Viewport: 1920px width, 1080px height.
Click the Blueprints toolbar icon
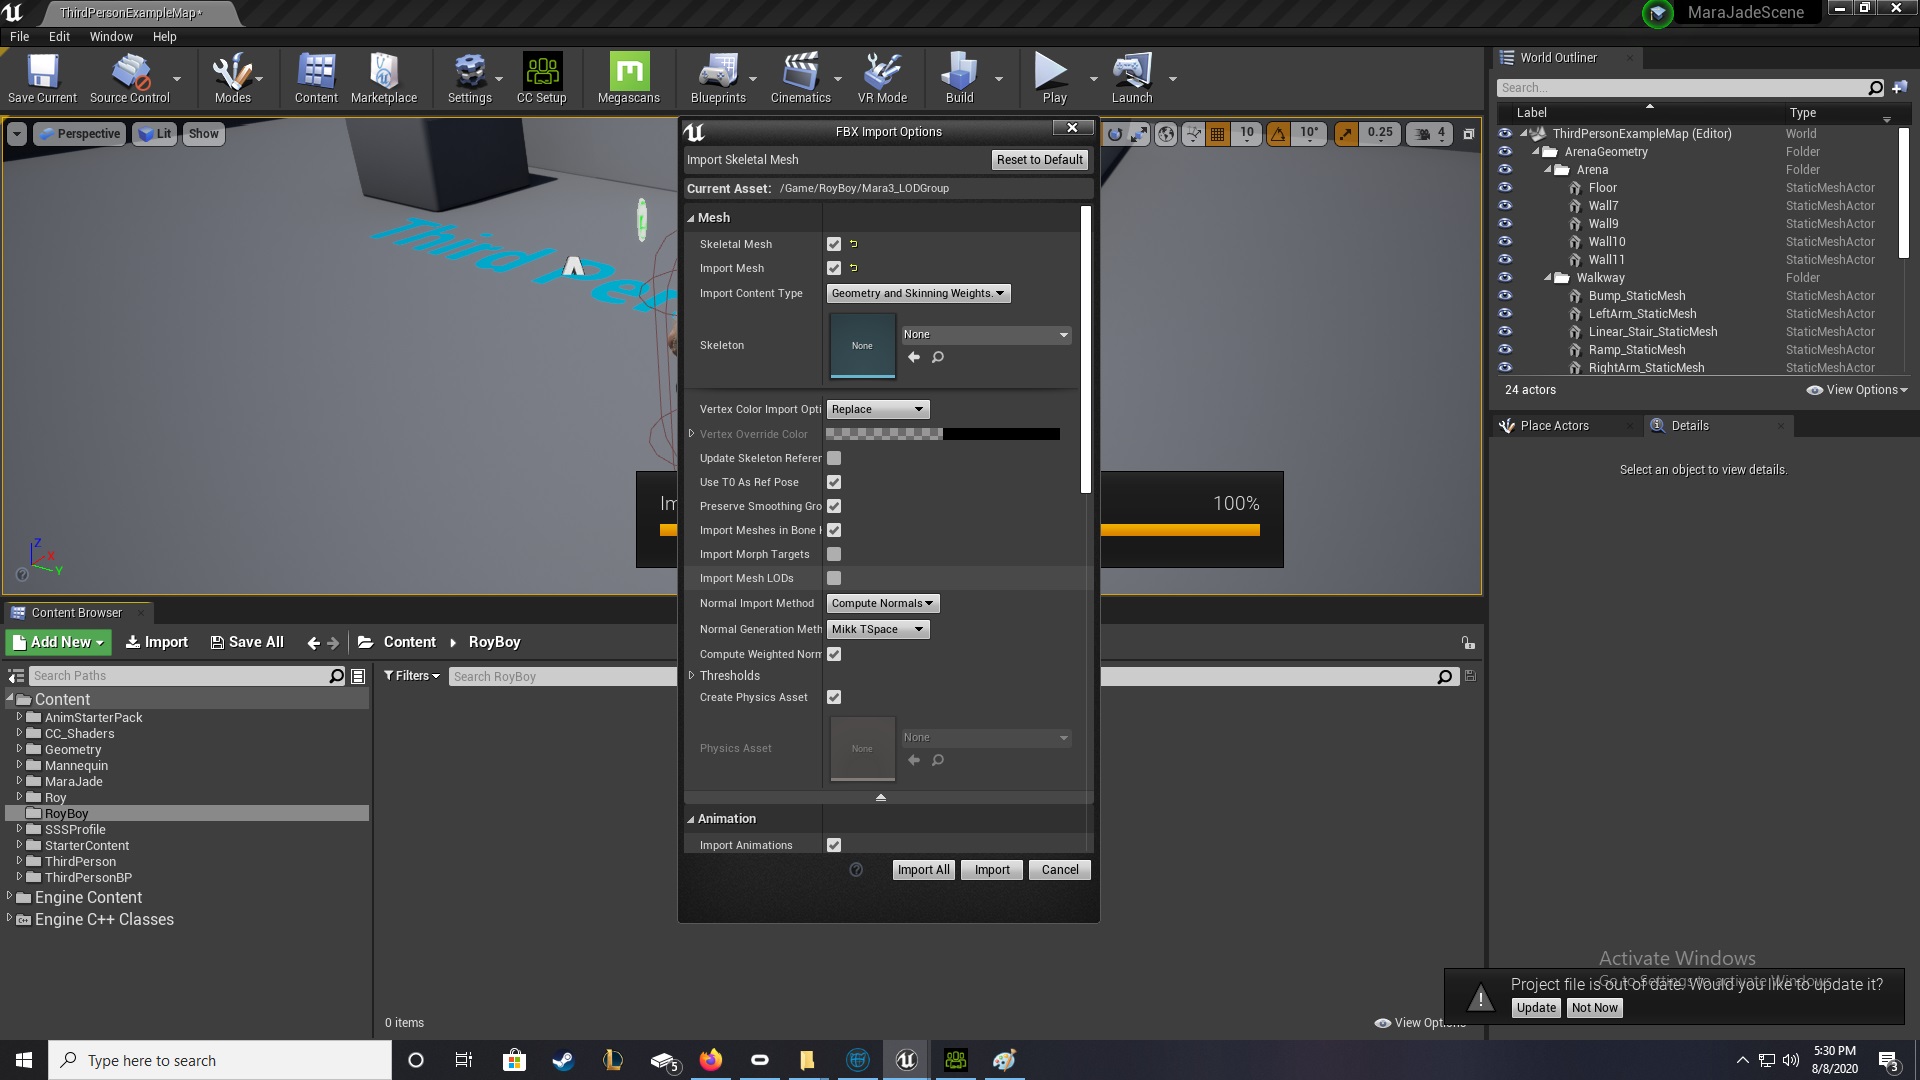718,78
